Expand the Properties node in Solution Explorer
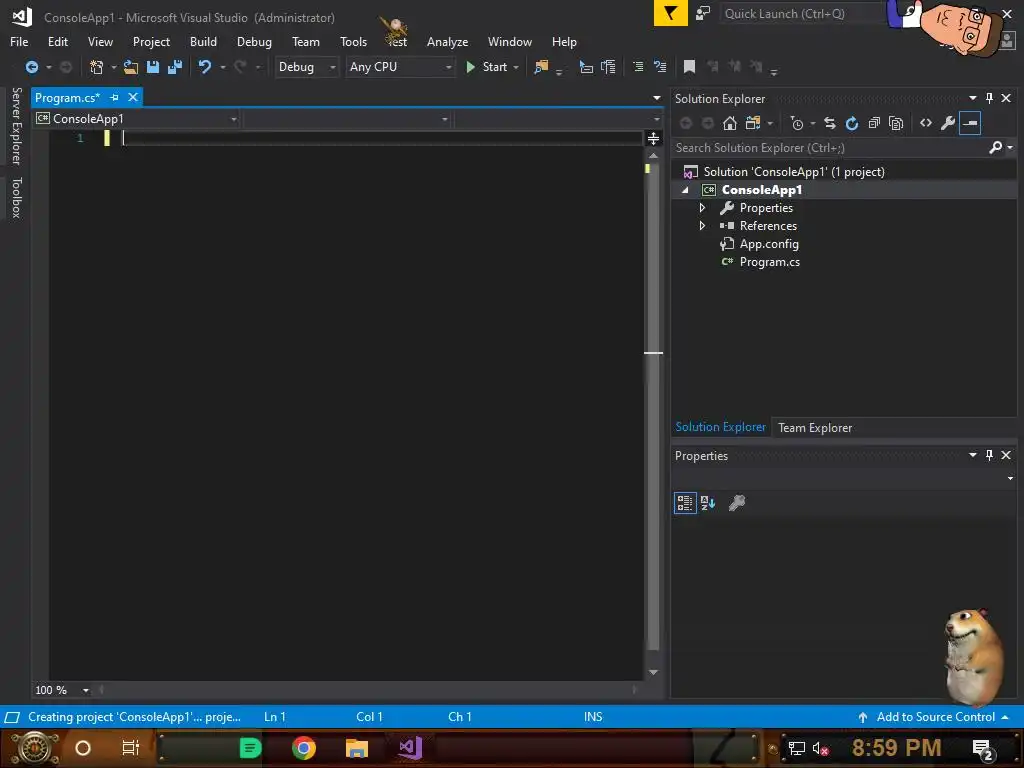Screen dimensions: 1024x768 click(x=703, y=208)
